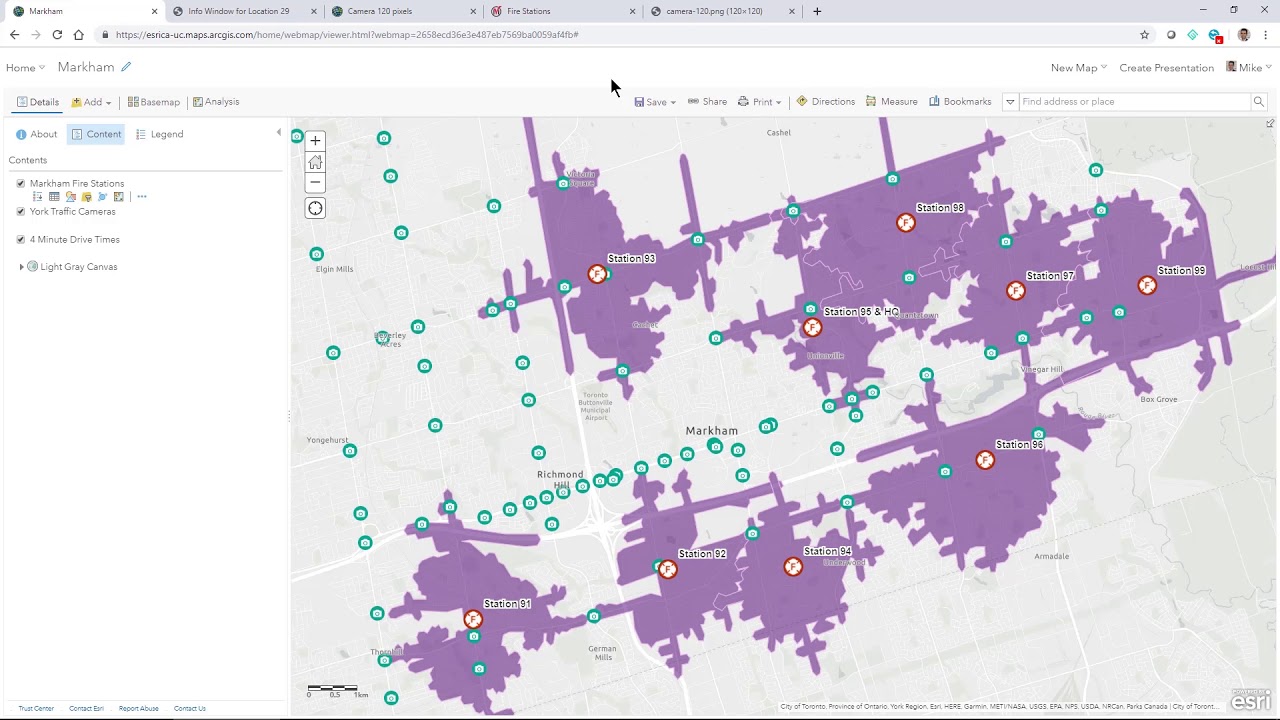The height and width of the screenshot is (720, 1280).
Task: Click Create Presentation link
Action: coord(1166,68)
